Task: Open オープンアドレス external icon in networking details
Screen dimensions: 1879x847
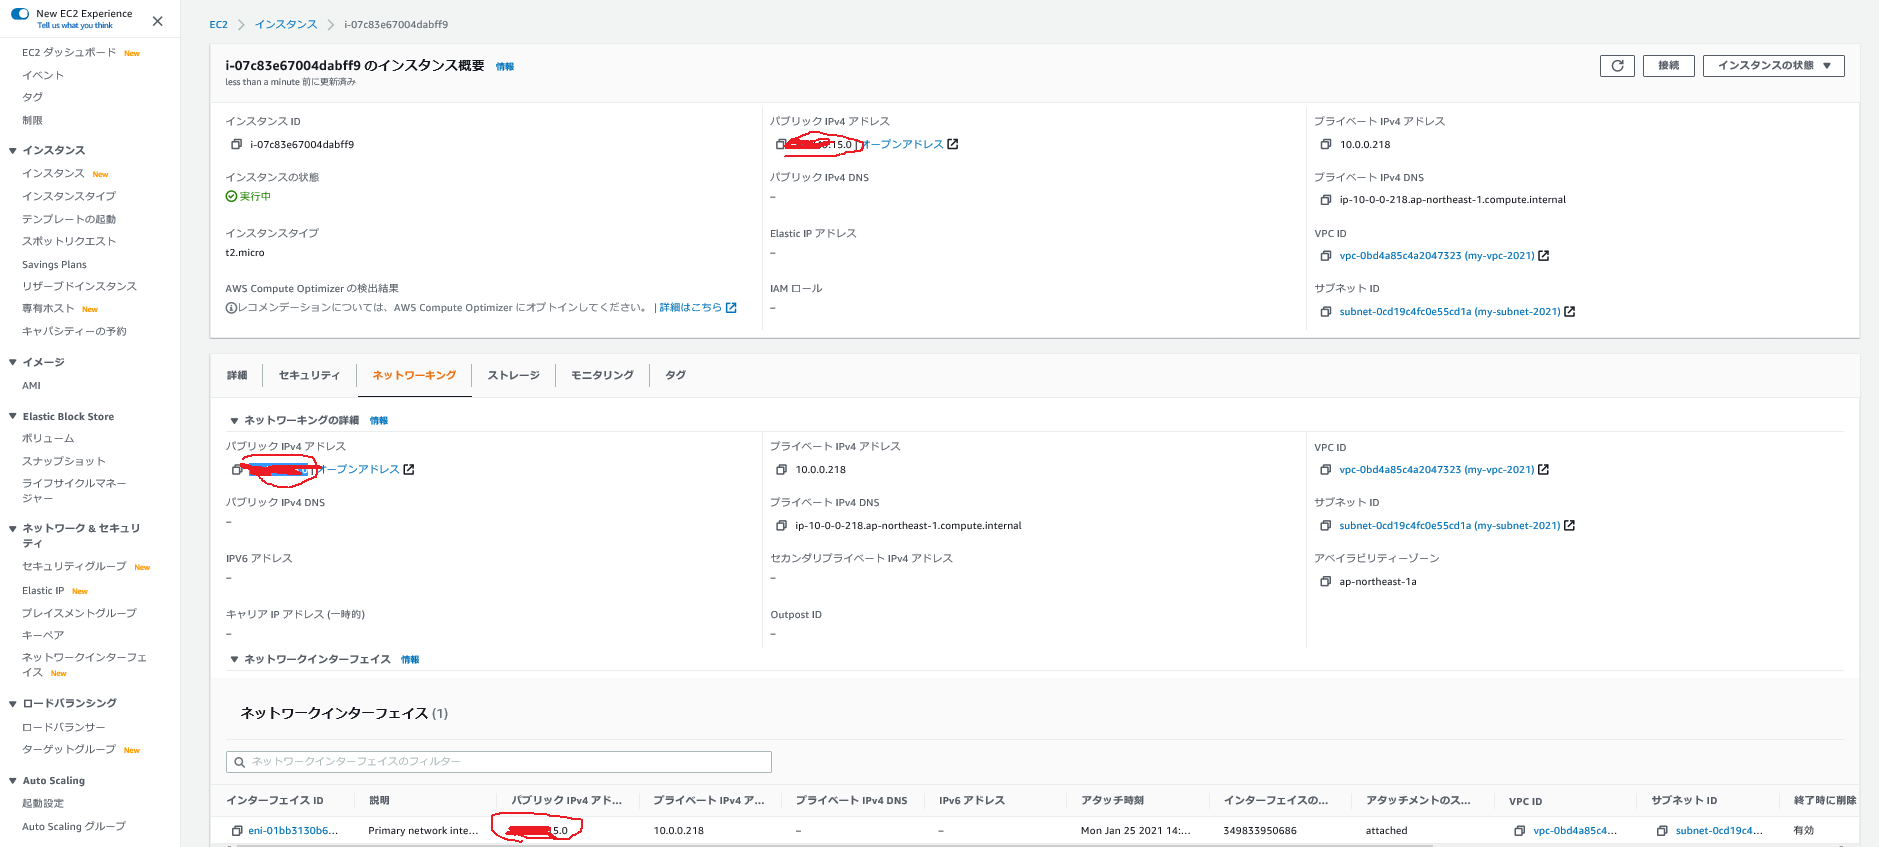Action: [409, 469]
